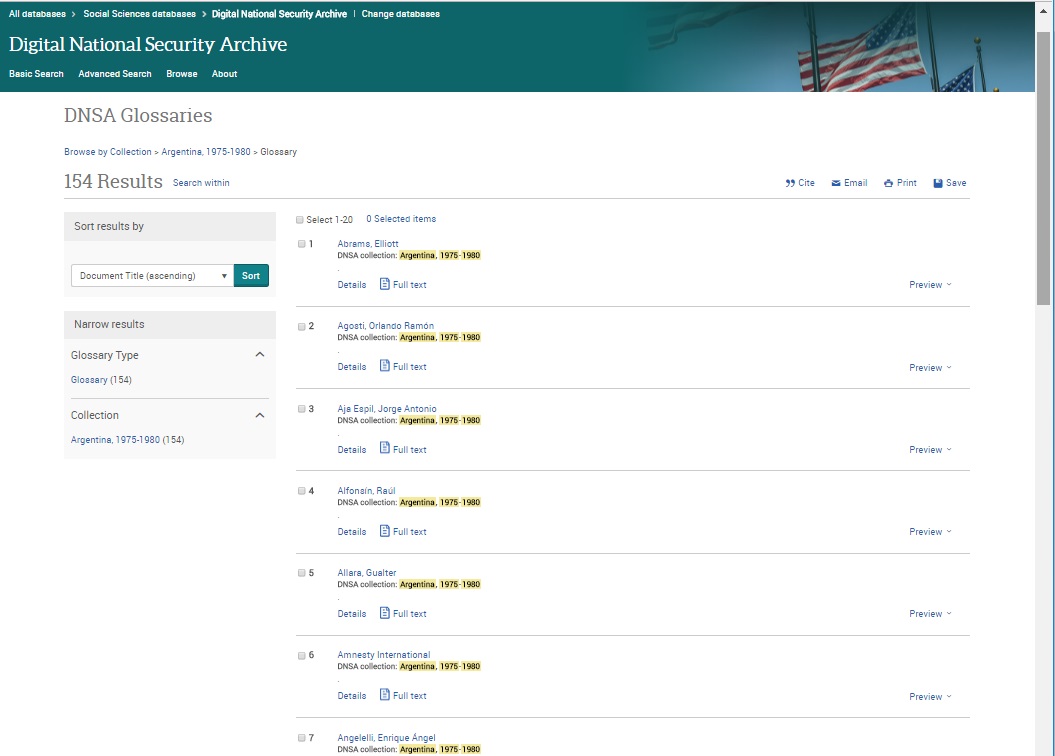Expand Preview for Abrams, Elliott

pyautogui.click(x=930, y=285)
